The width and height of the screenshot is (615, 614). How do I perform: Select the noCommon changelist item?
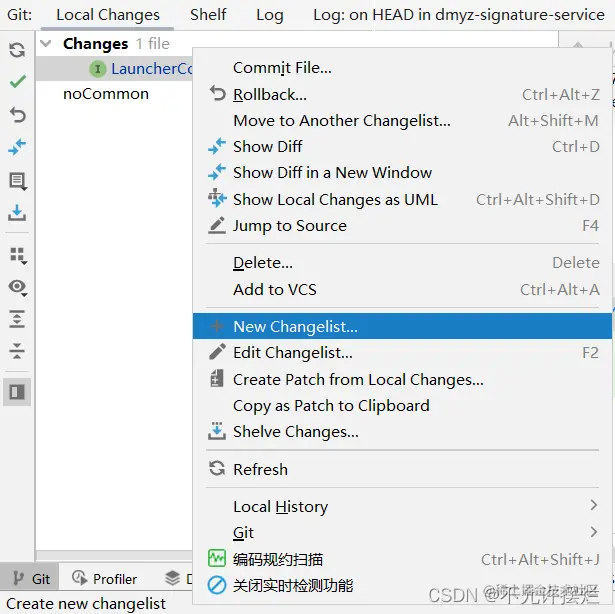point(106,94)
